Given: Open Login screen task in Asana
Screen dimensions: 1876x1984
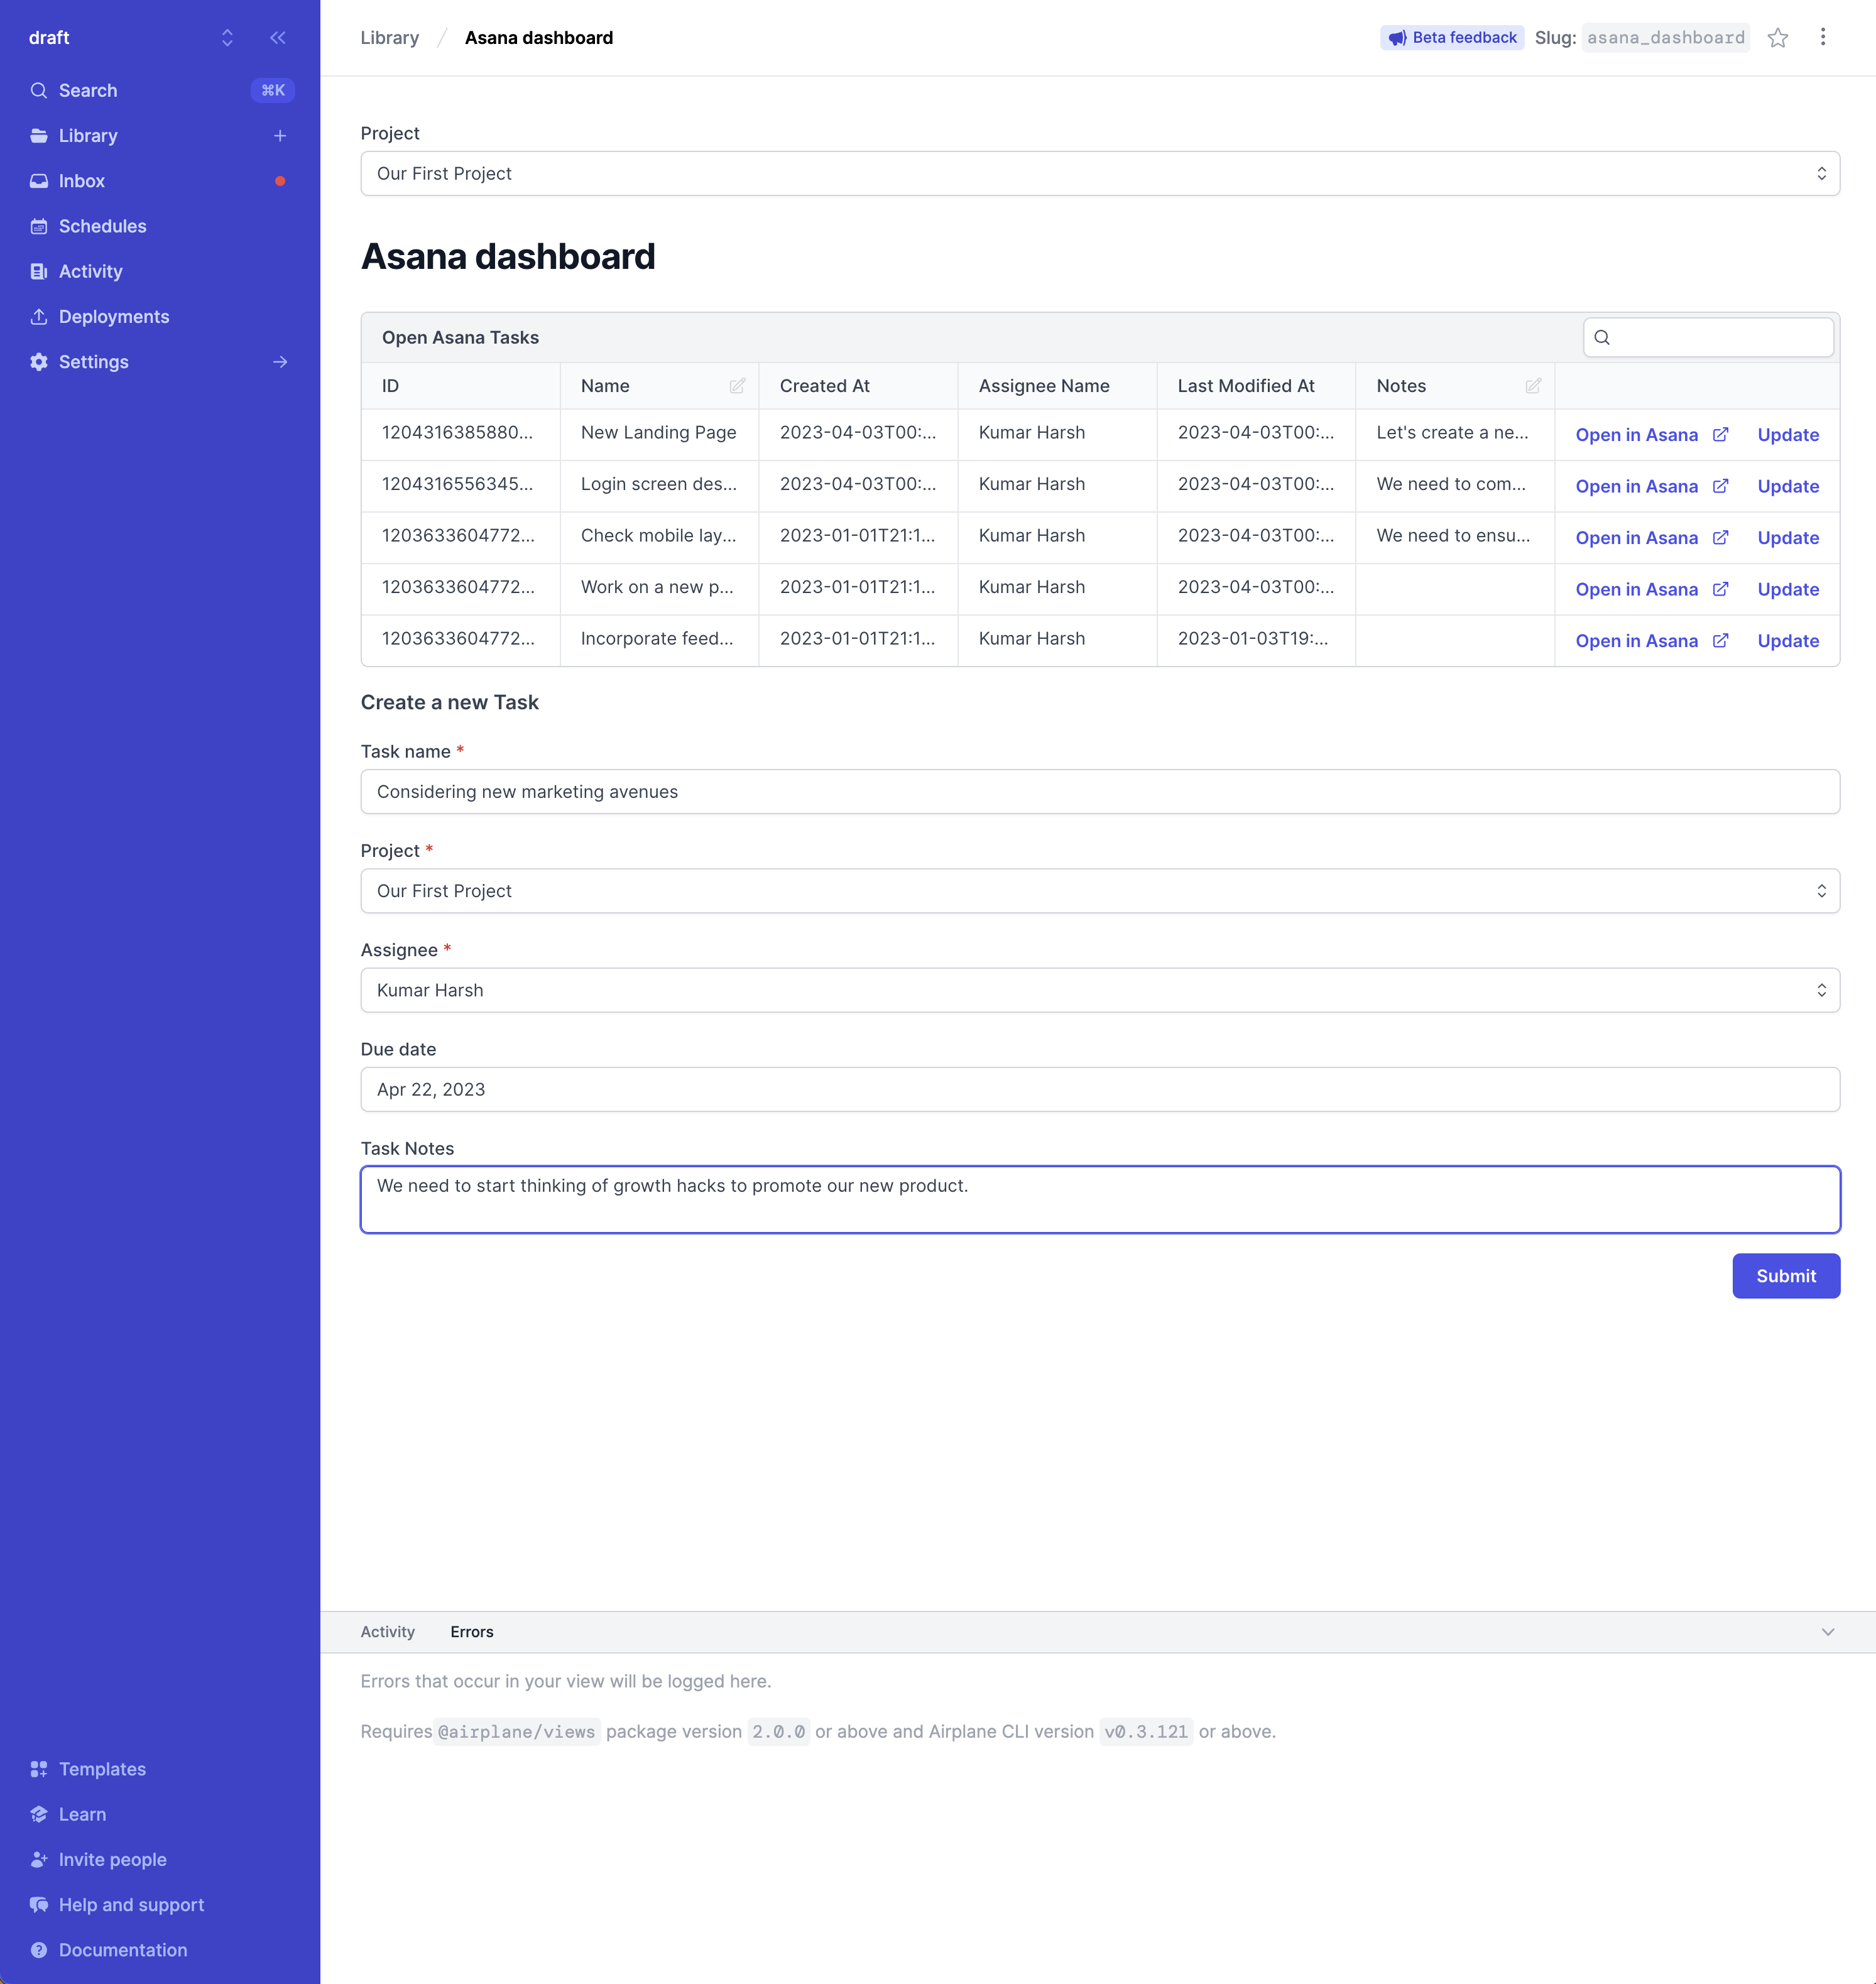Looking at the screenshot, I should (1651, 487).
